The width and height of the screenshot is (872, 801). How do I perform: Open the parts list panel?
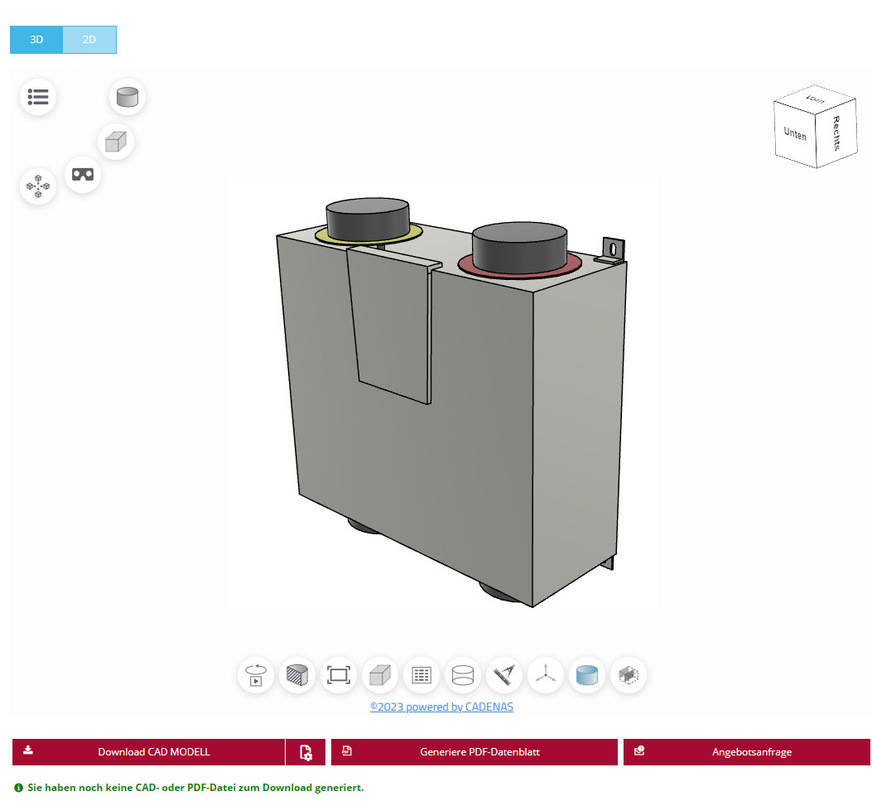(38, 97)
